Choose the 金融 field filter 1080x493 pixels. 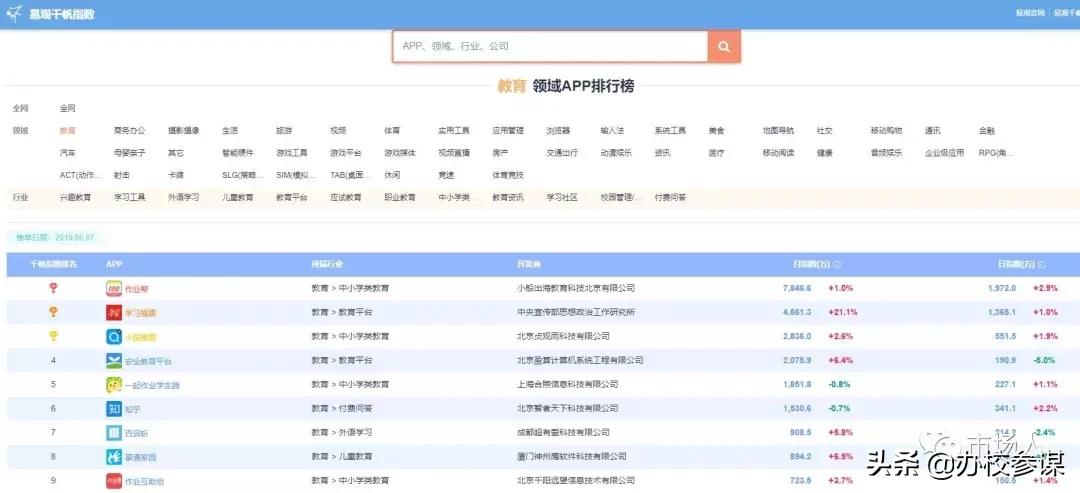(x=987, y=130)
